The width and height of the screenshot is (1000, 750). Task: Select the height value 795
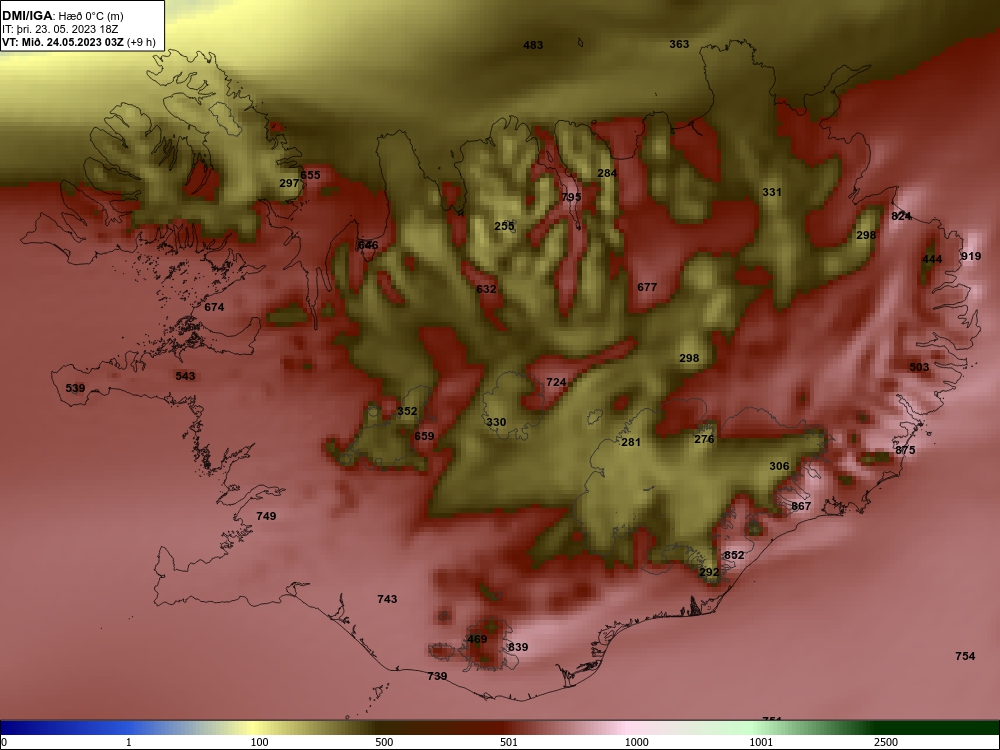(x=571, y=197)
